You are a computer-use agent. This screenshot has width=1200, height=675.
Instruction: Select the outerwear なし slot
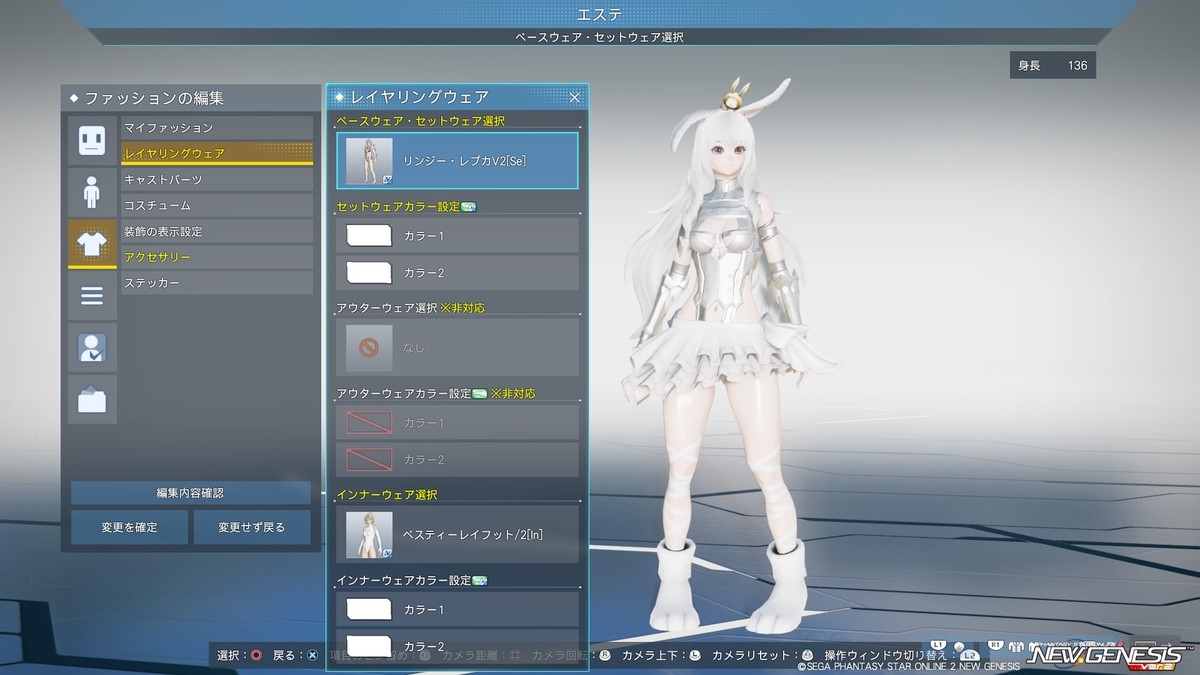(457, 347)
